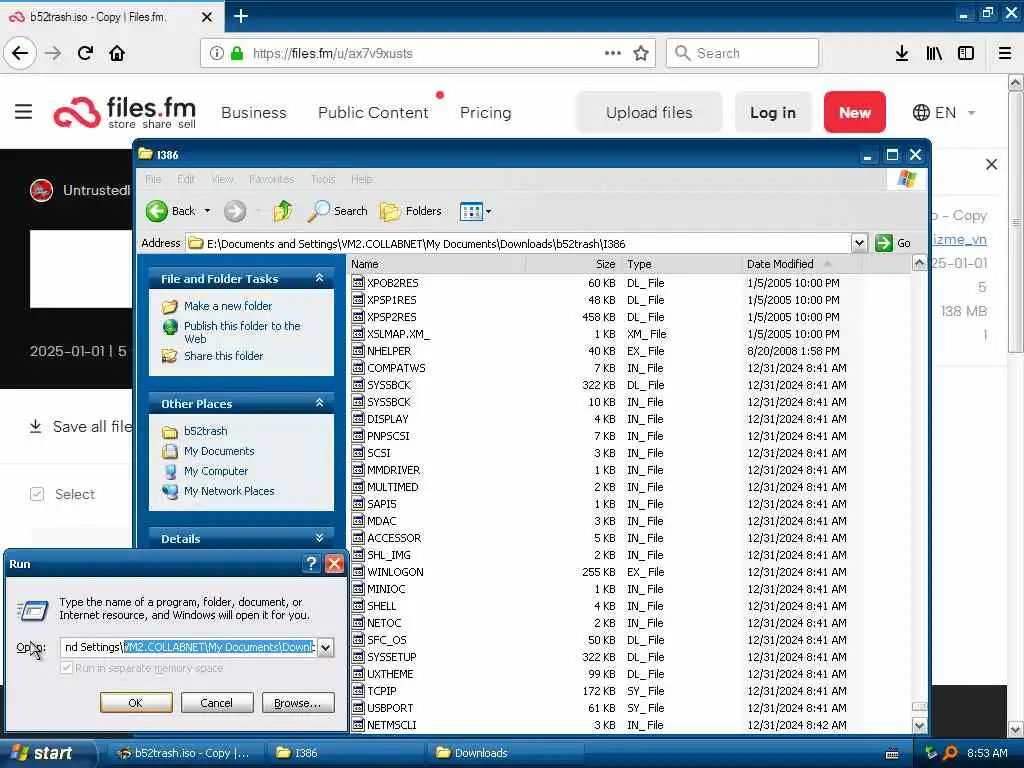This screenshot has height=768, width=1024.
Task: Open Explorer address bar dropdown
Action: (859, 243)
